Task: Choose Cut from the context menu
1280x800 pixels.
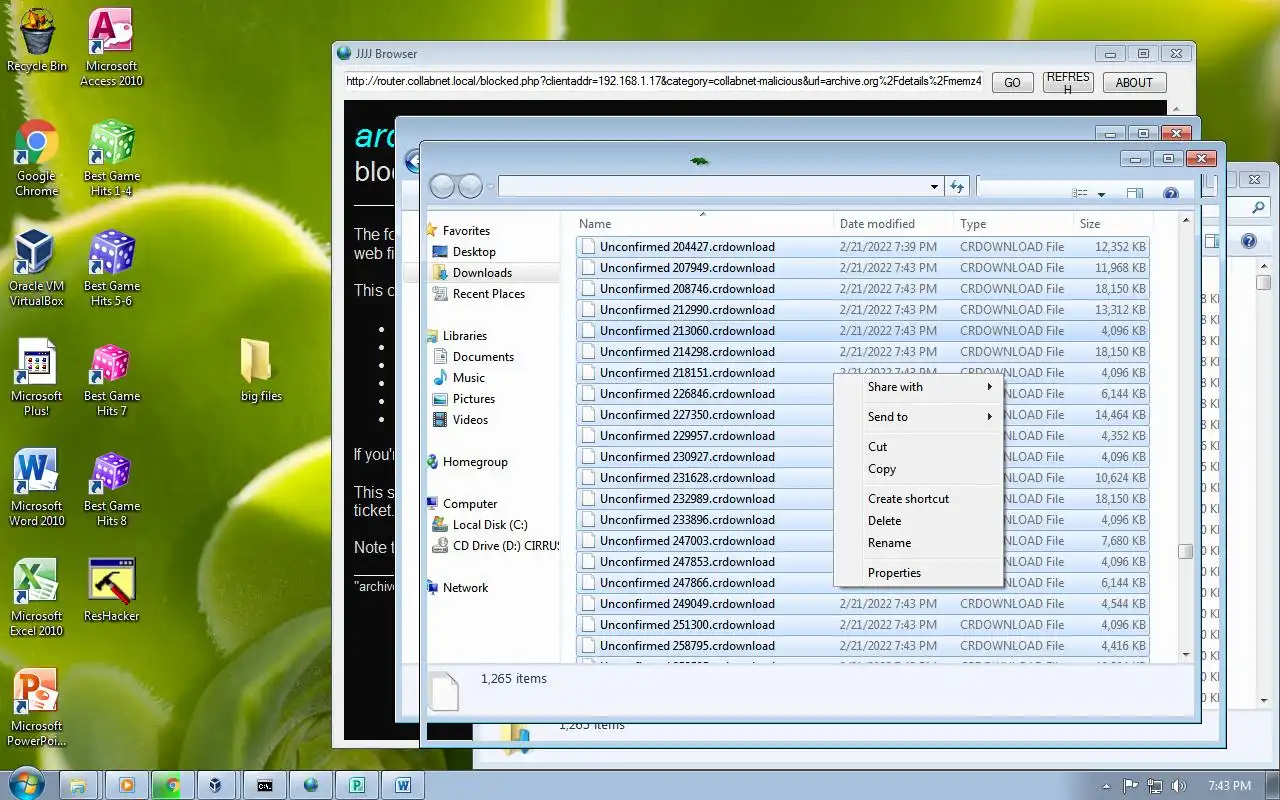Action: (918, 447)
